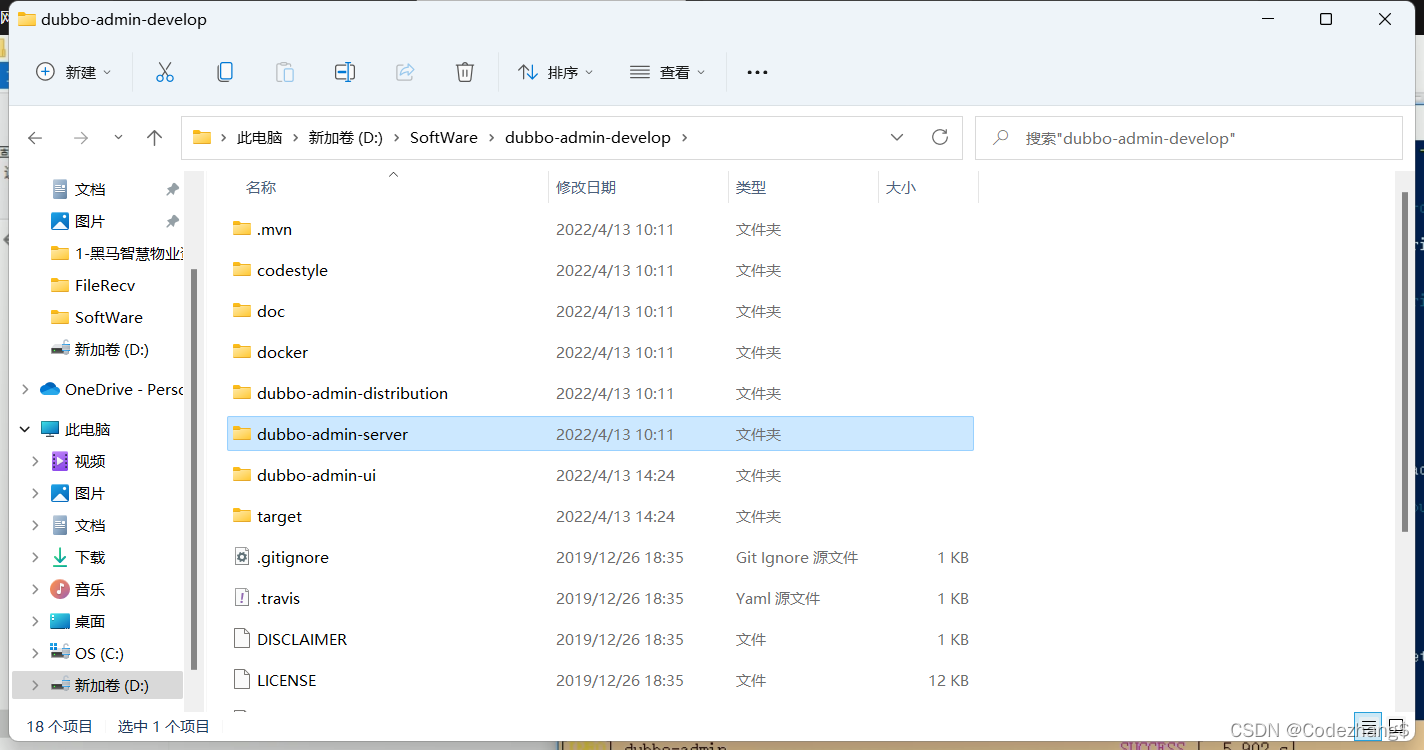Viewport: 1424px width, 750px height.
Task: Click the Cut scissors icon
Action: 165,72
